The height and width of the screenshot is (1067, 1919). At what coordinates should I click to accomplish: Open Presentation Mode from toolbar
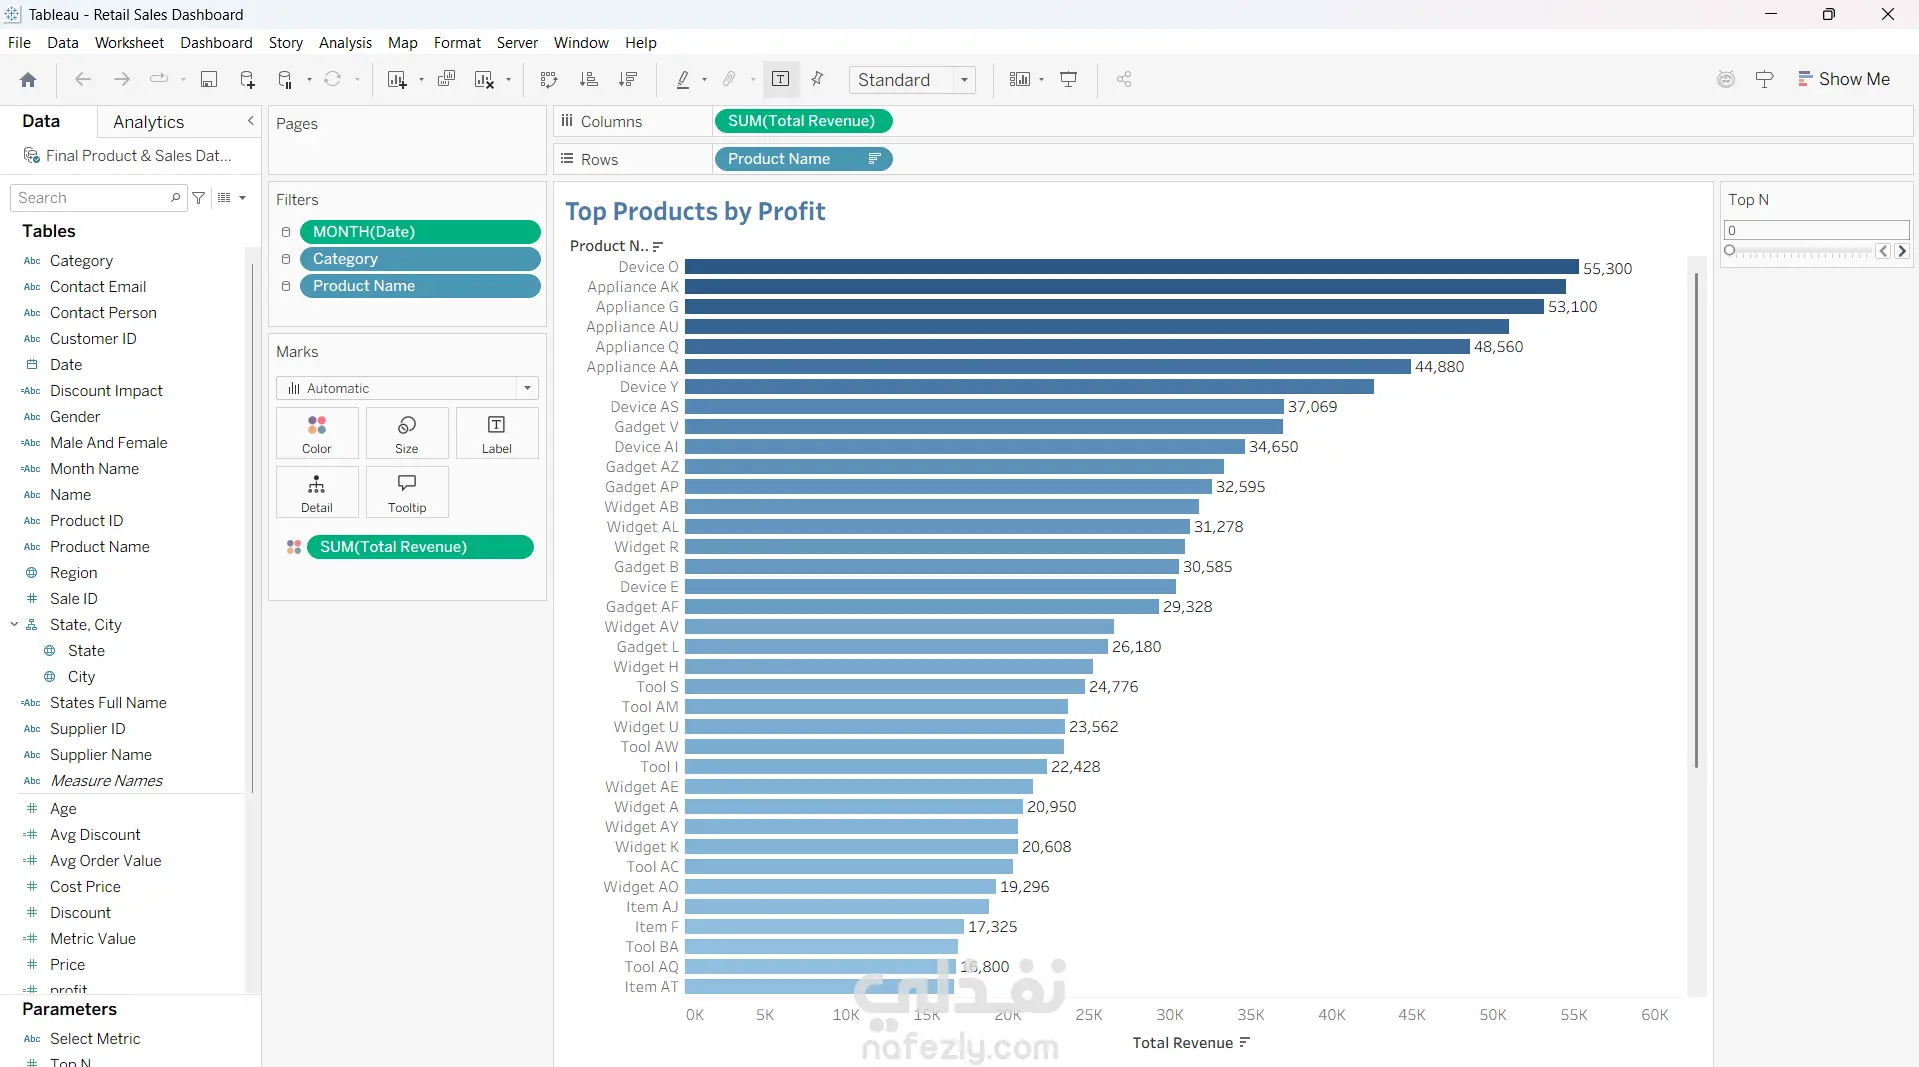pos(1069,80)
